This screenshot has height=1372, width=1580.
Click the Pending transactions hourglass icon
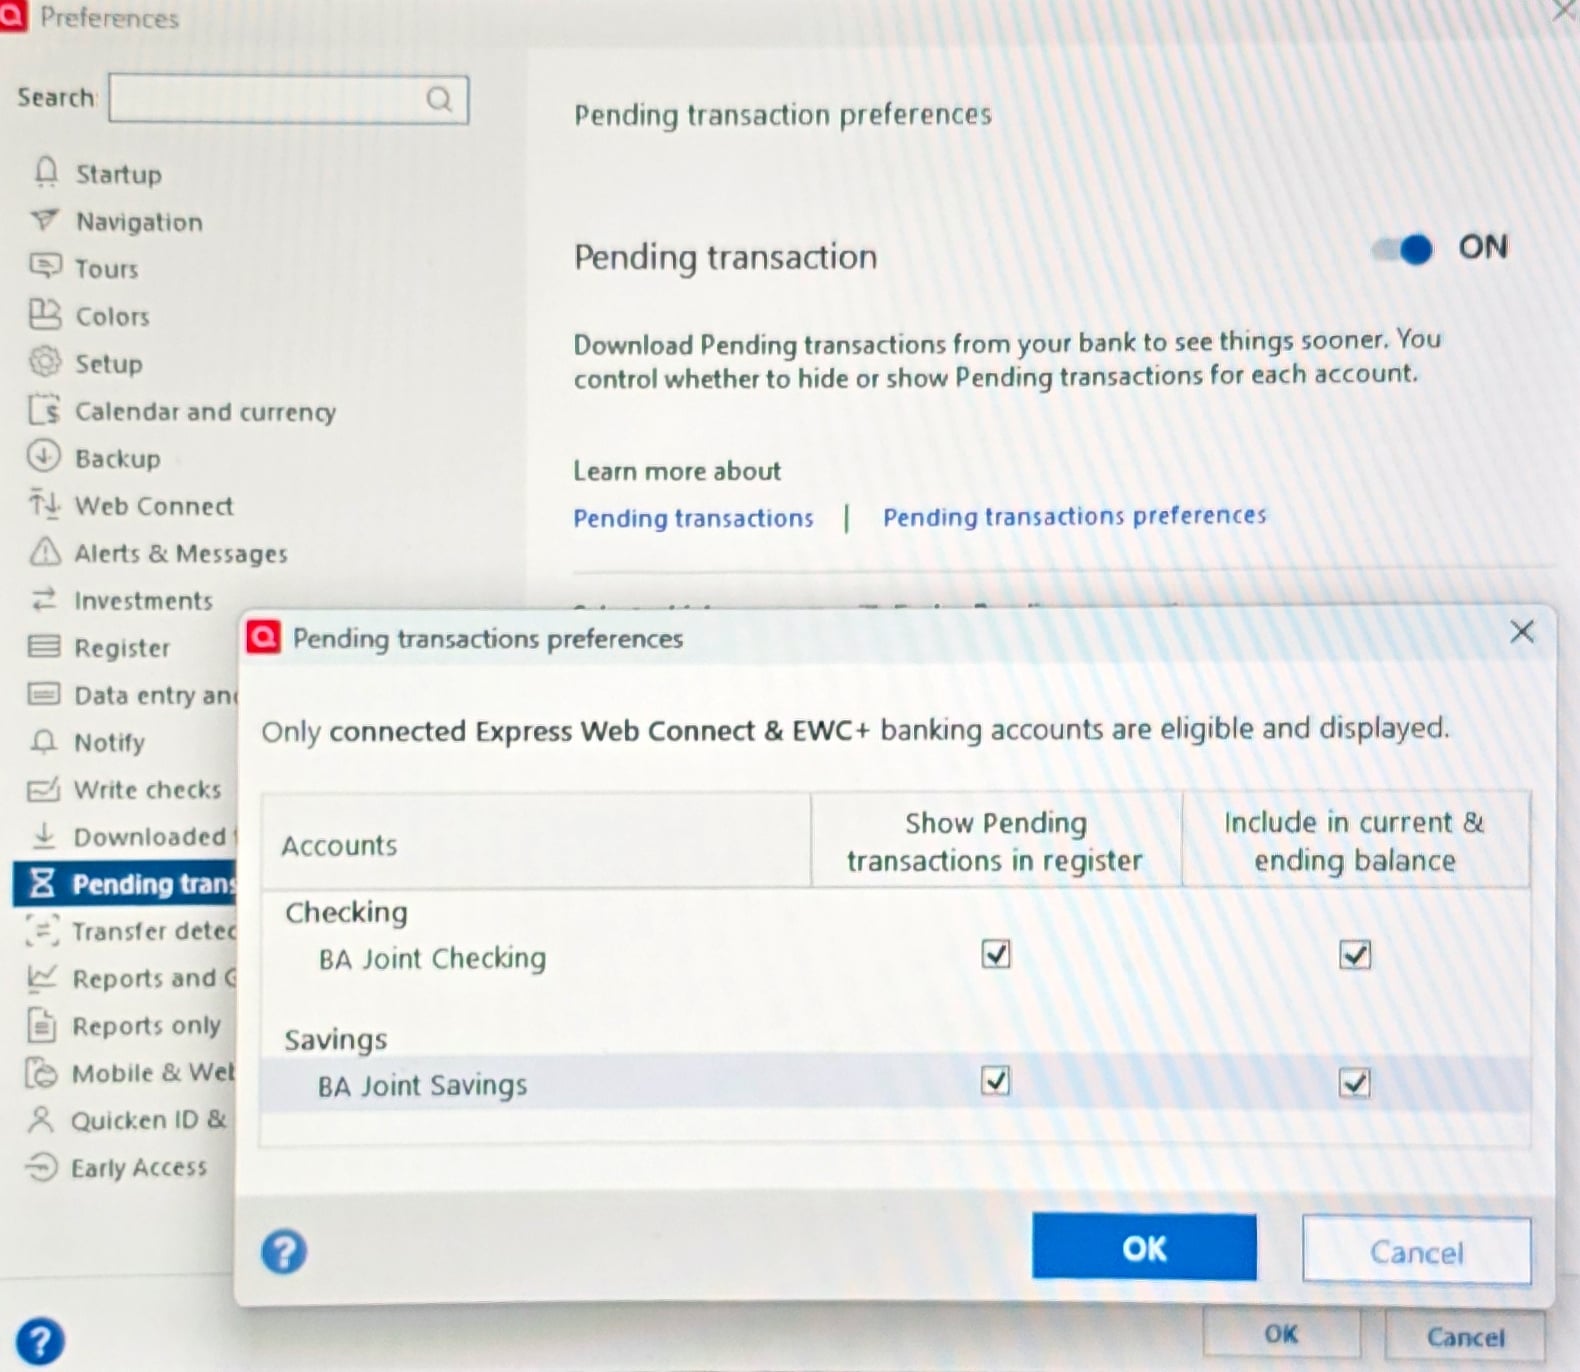42,883
